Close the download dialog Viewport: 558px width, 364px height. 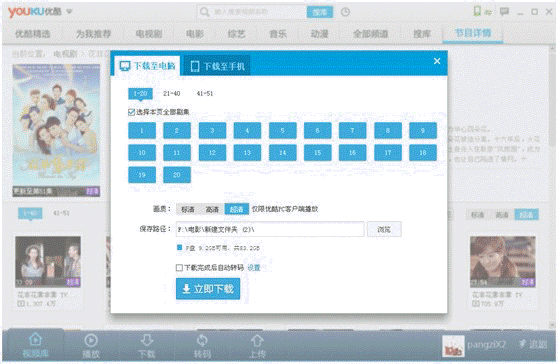point(437,61)
